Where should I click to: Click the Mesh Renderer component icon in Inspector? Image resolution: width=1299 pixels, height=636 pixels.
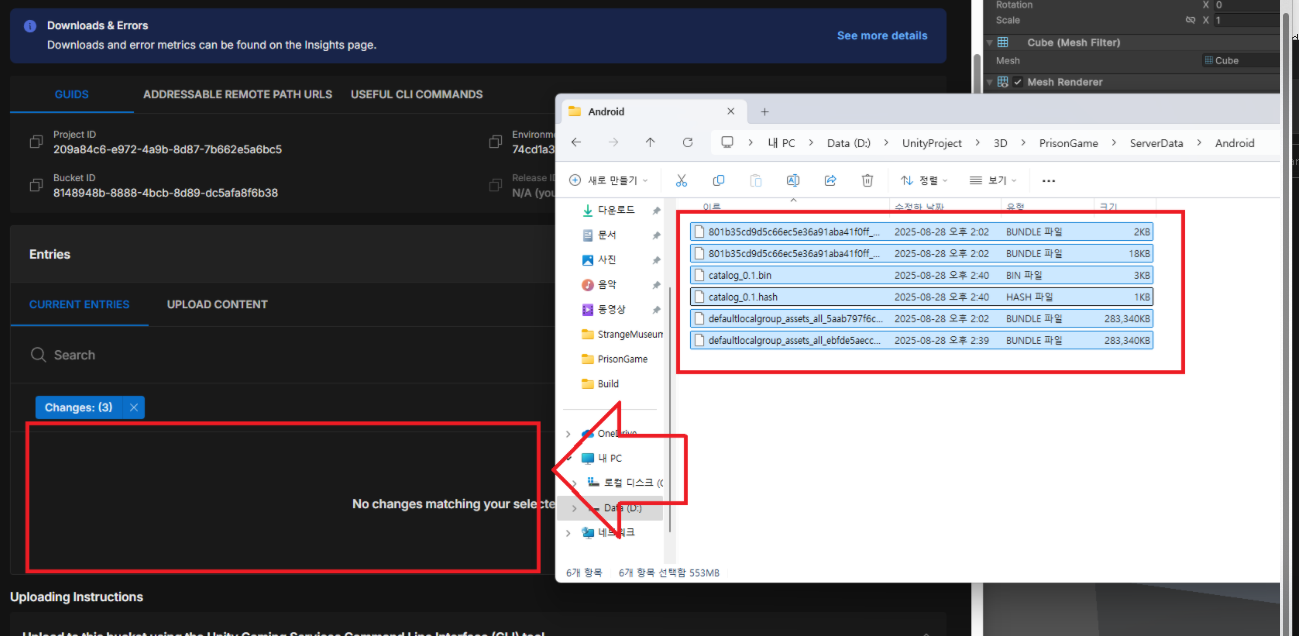[x=1003, y=82]
